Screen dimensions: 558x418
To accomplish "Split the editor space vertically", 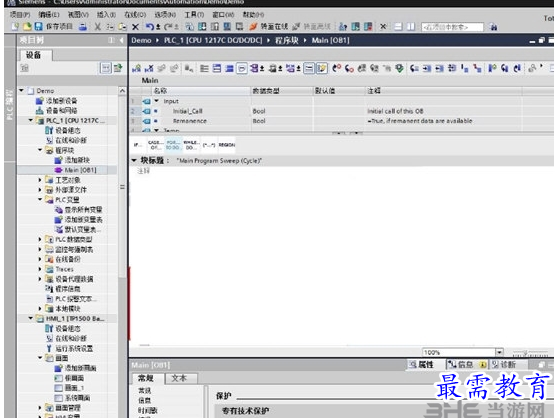I will point(411,27).
